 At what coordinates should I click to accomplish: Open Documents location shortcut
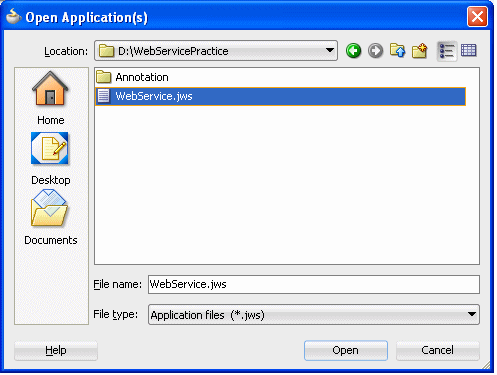(x=50, y=218)
